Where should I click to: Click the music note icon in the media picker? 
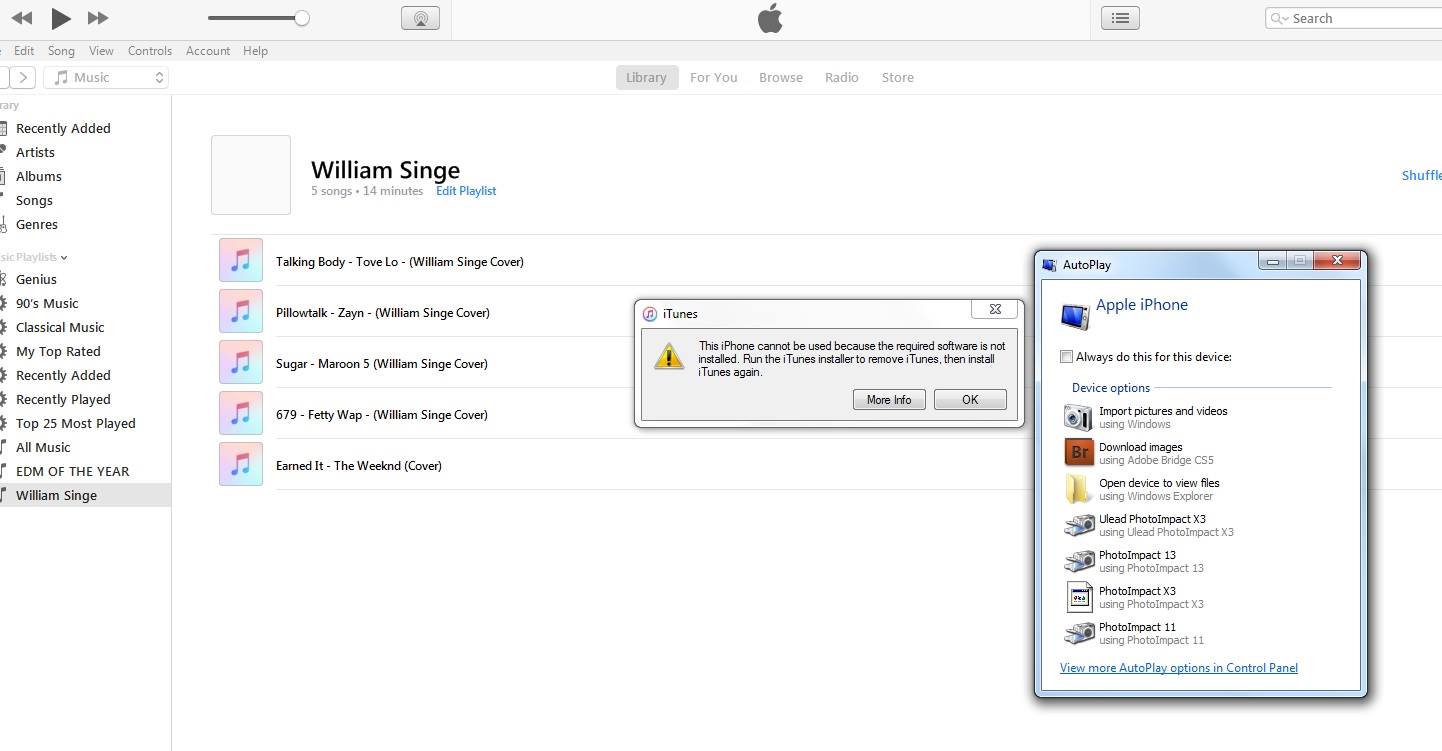point(61,77)
